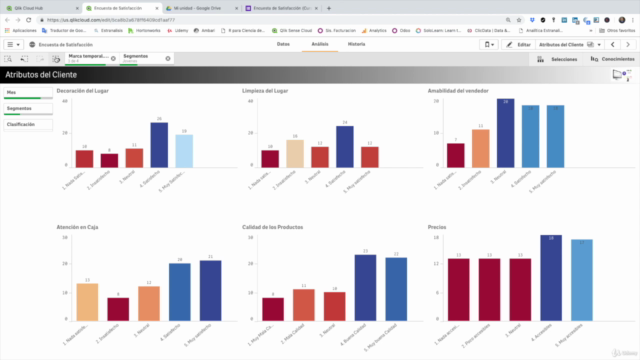Open Otros favoritos folder
Image resolution: width=640 pixels, height=360 pixels.
[617, 31]
